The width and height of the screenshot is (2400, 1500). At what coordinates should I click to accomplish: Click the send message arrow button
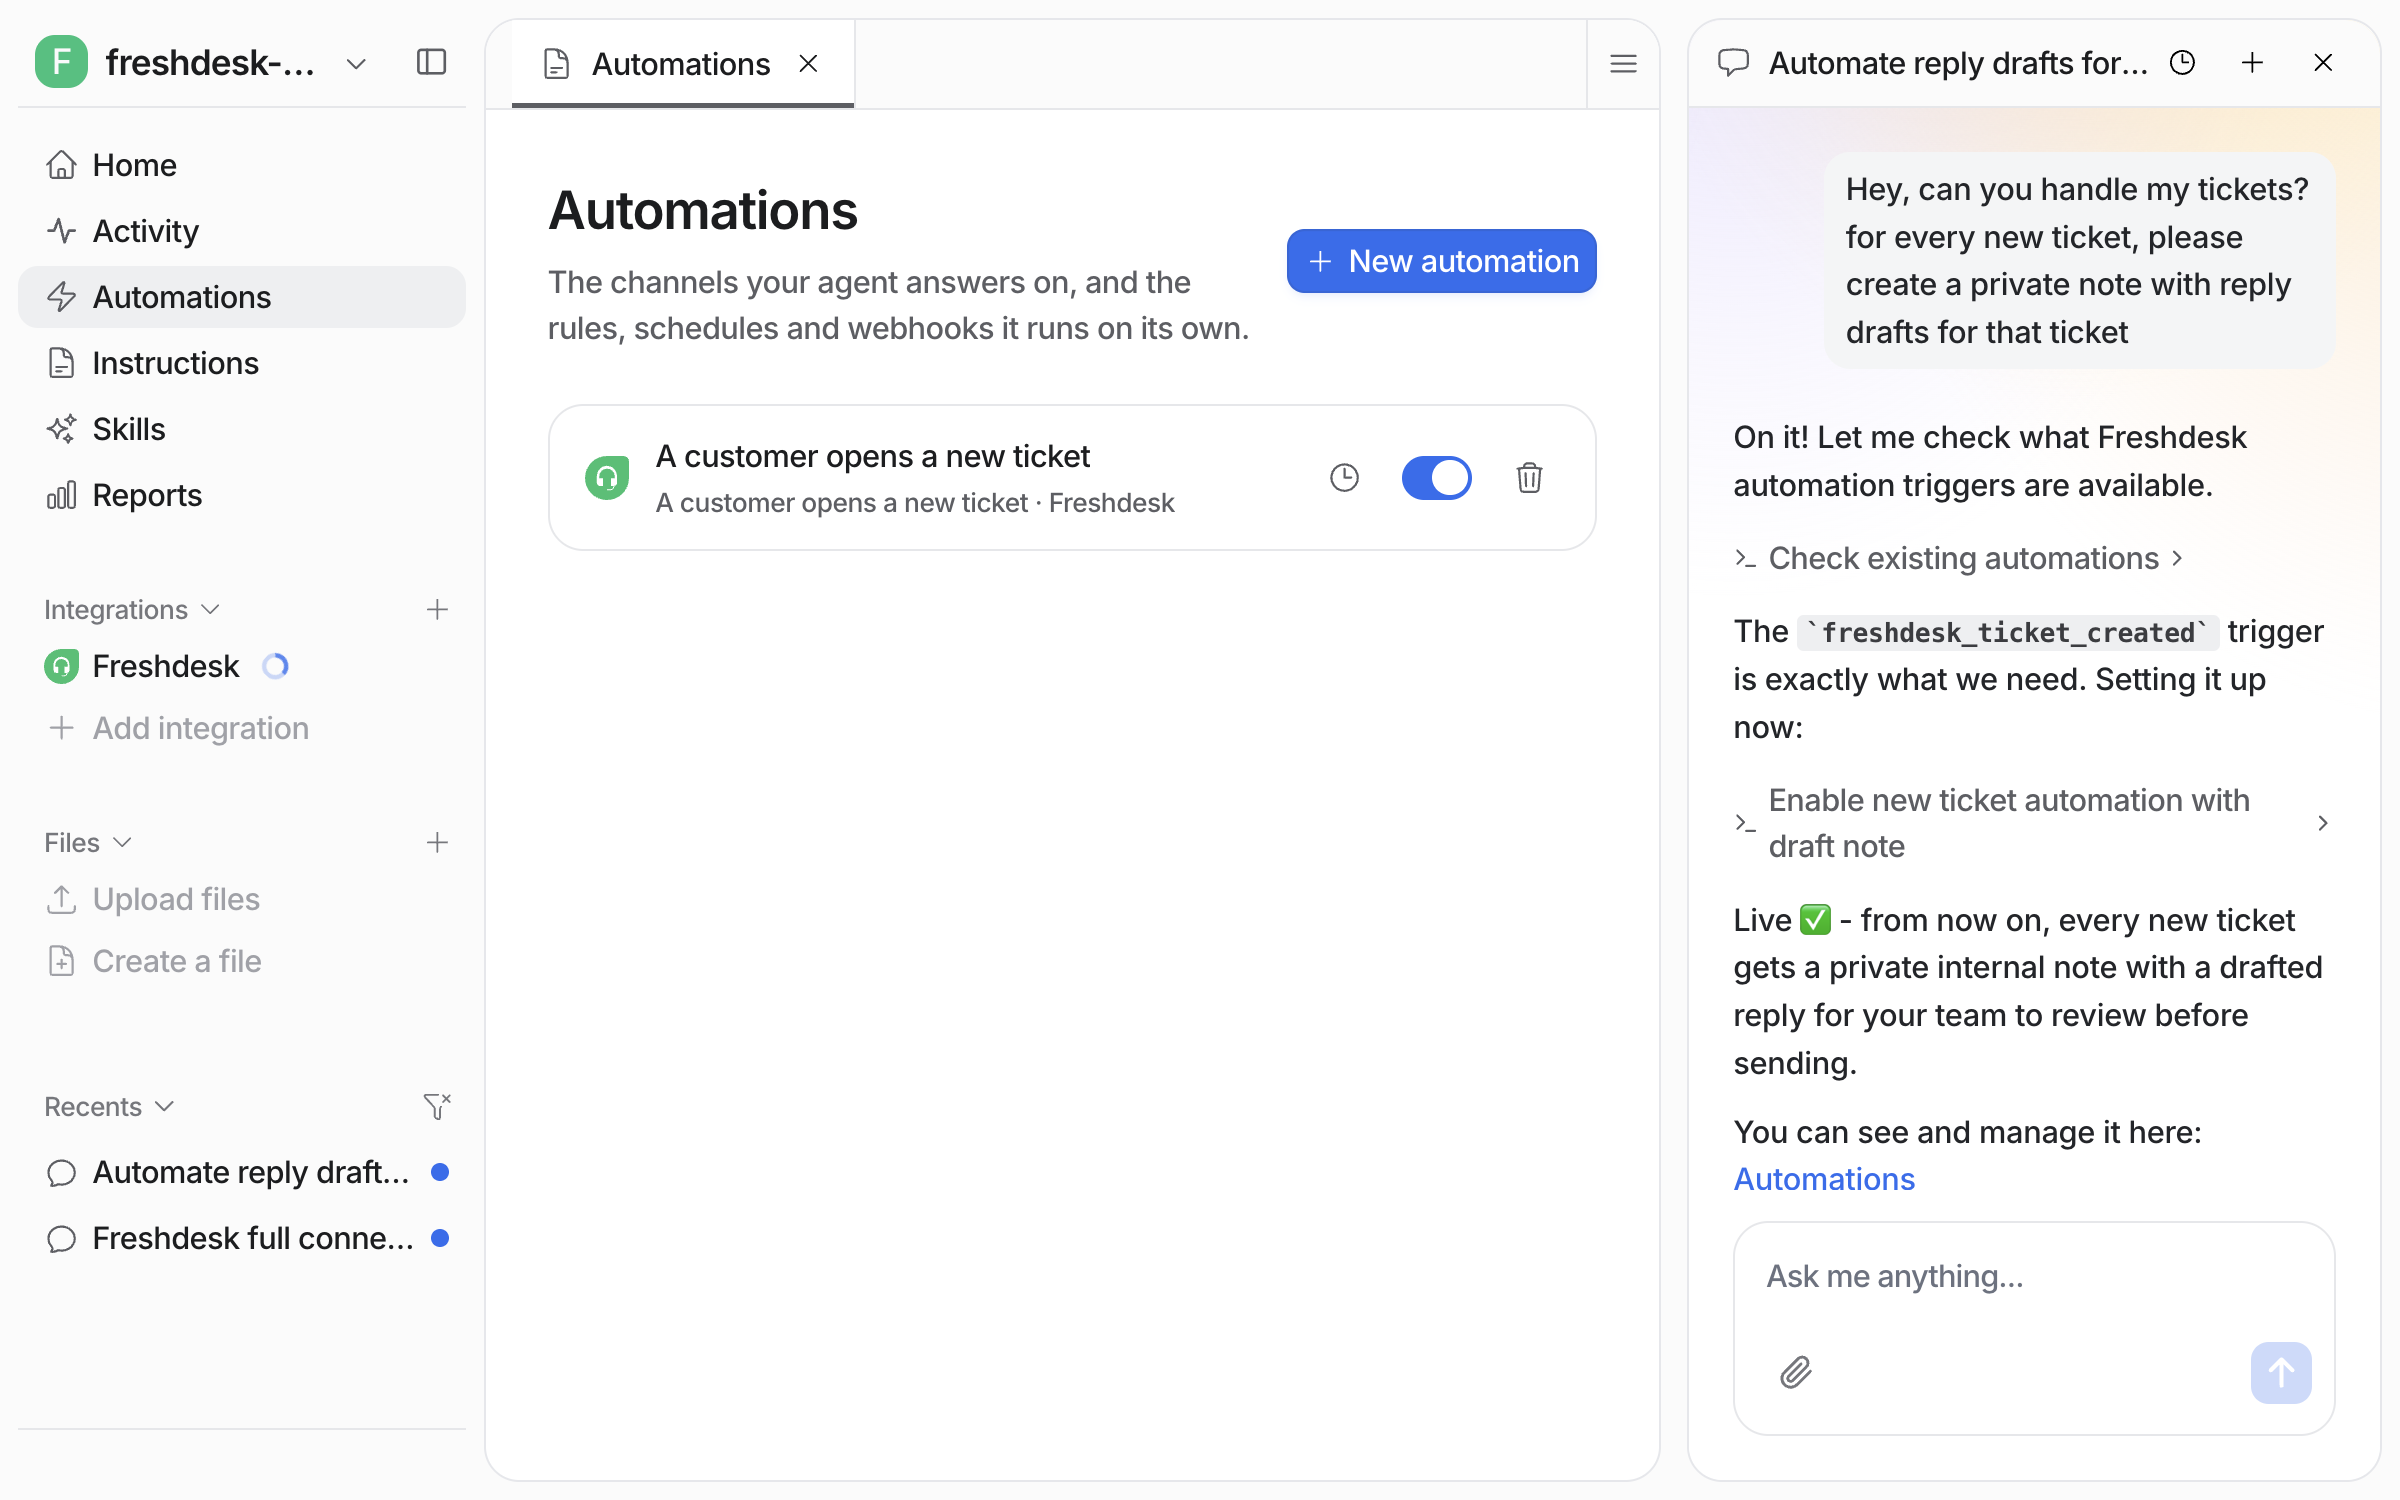(2280, 1372)
